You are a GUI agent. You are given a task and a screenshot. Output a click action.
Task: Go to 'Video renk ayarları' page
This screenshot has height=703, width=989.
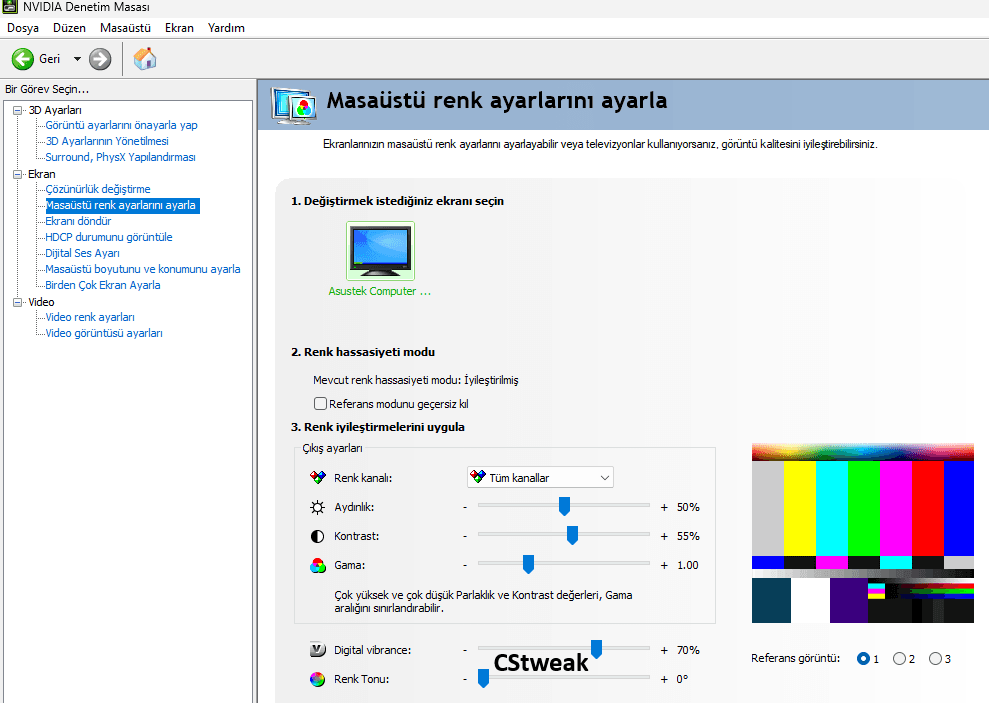coord(90,317)
